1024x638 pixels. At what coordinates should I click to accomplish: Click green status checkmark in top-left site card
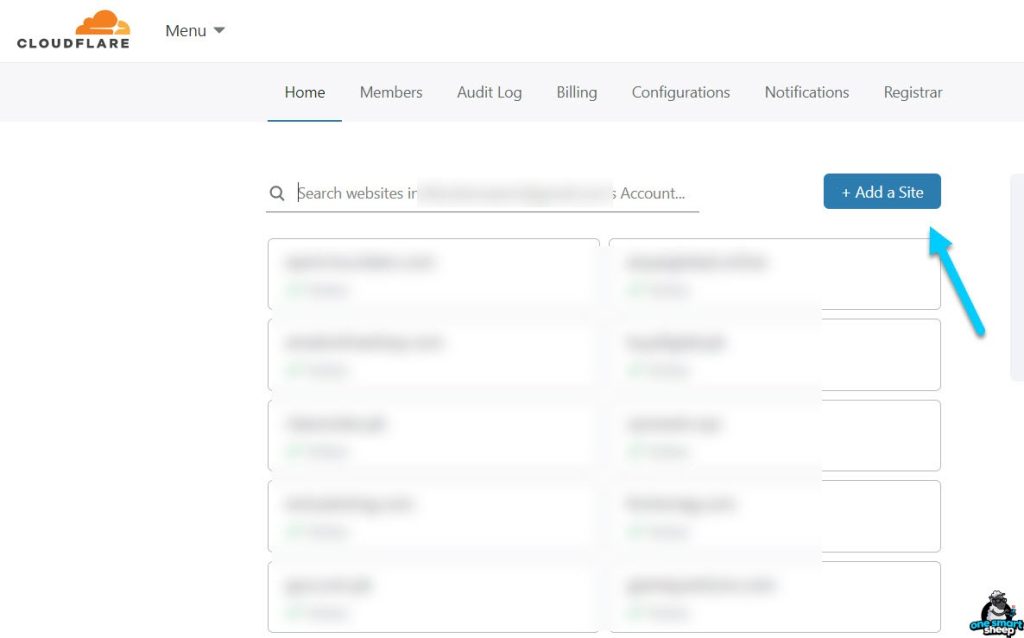tap(294, 290)
